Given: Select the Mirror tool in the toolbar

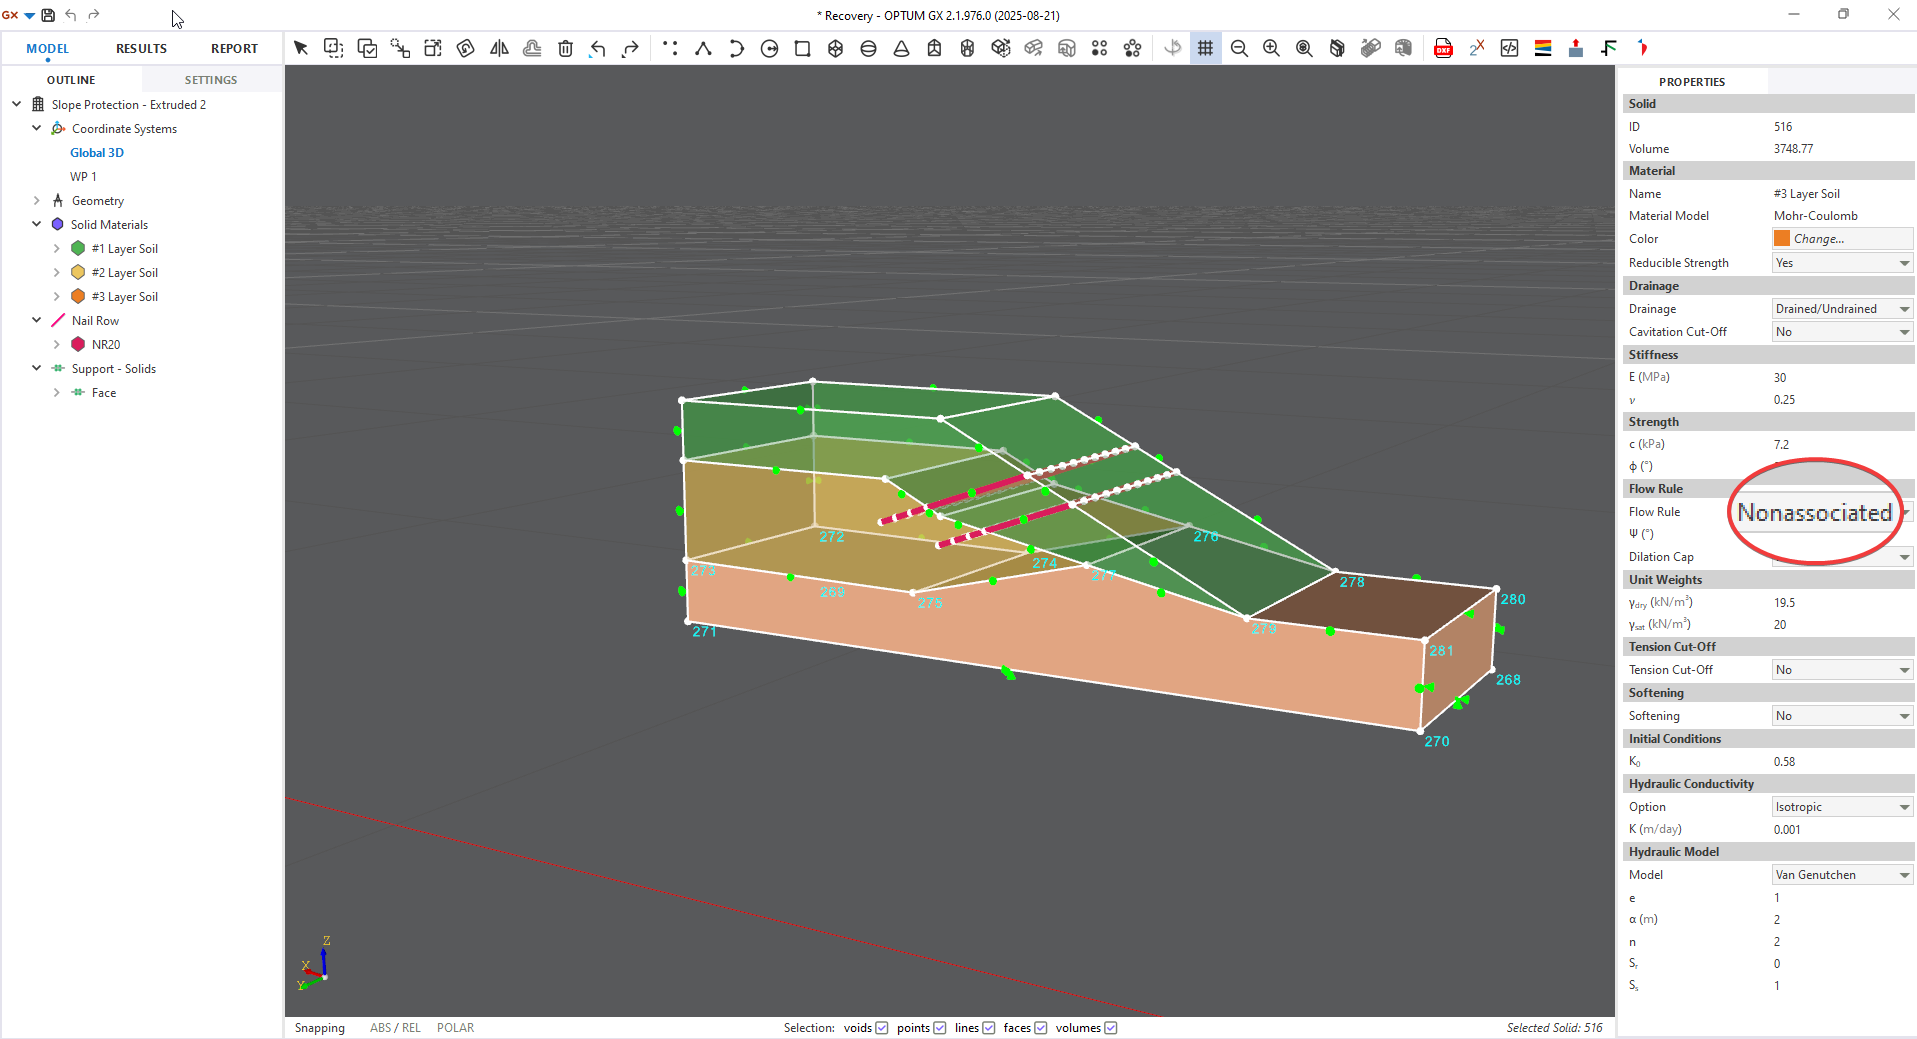Looking at the screenshot, I should [499, 47].
